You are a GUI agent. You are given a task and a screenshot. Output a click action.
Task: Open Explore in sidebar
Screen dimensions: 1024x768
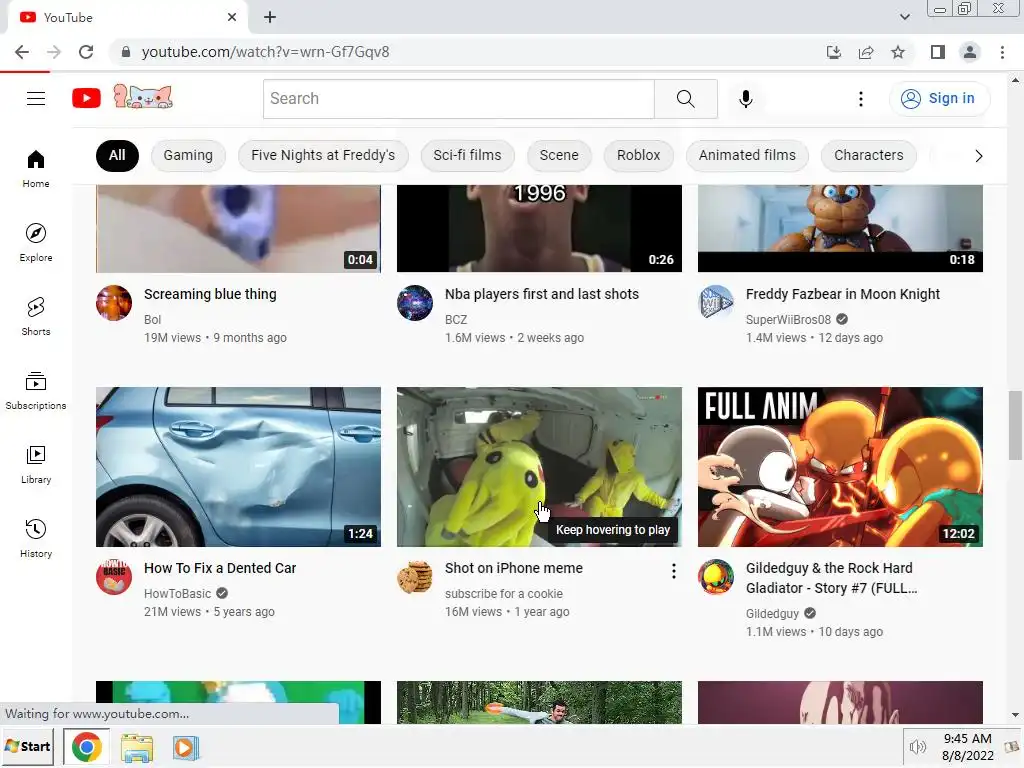pyautogui.click(x=36, y=242)
